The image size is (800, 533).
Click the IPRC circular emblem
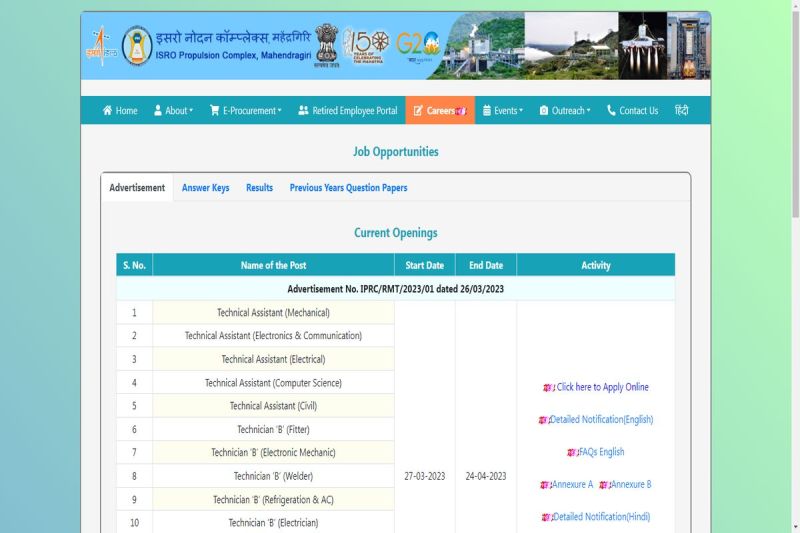click(x=137, y=46)
